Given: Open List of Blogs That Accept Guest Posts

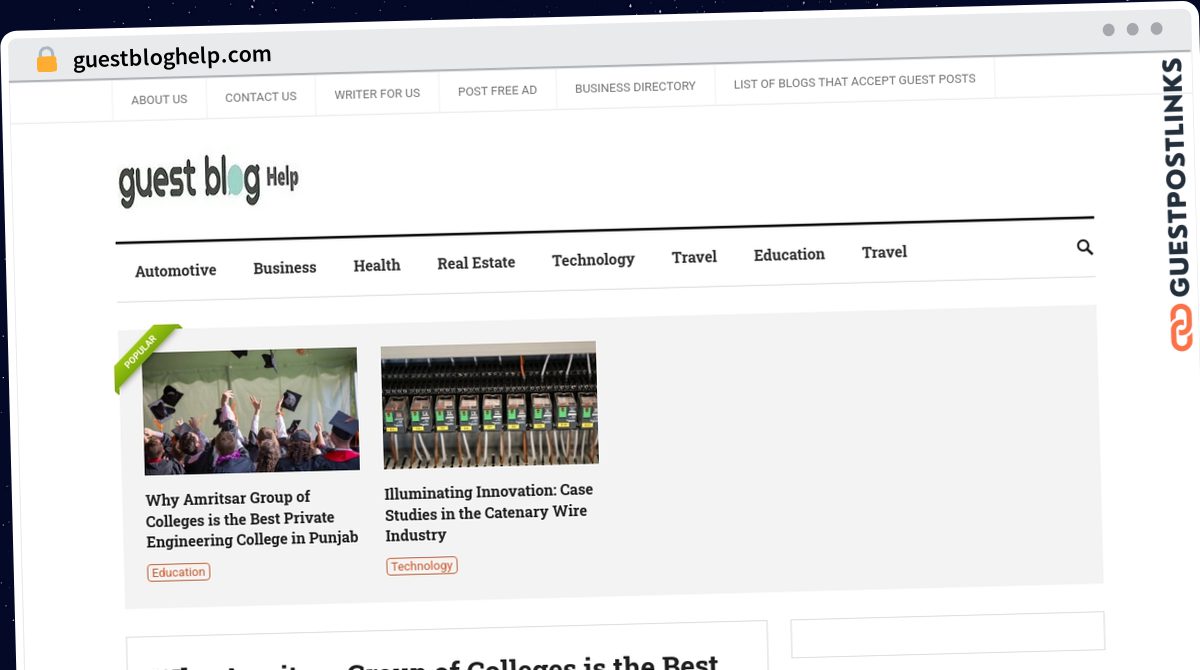Looking at the screenshot, I should tap(854, 81).
